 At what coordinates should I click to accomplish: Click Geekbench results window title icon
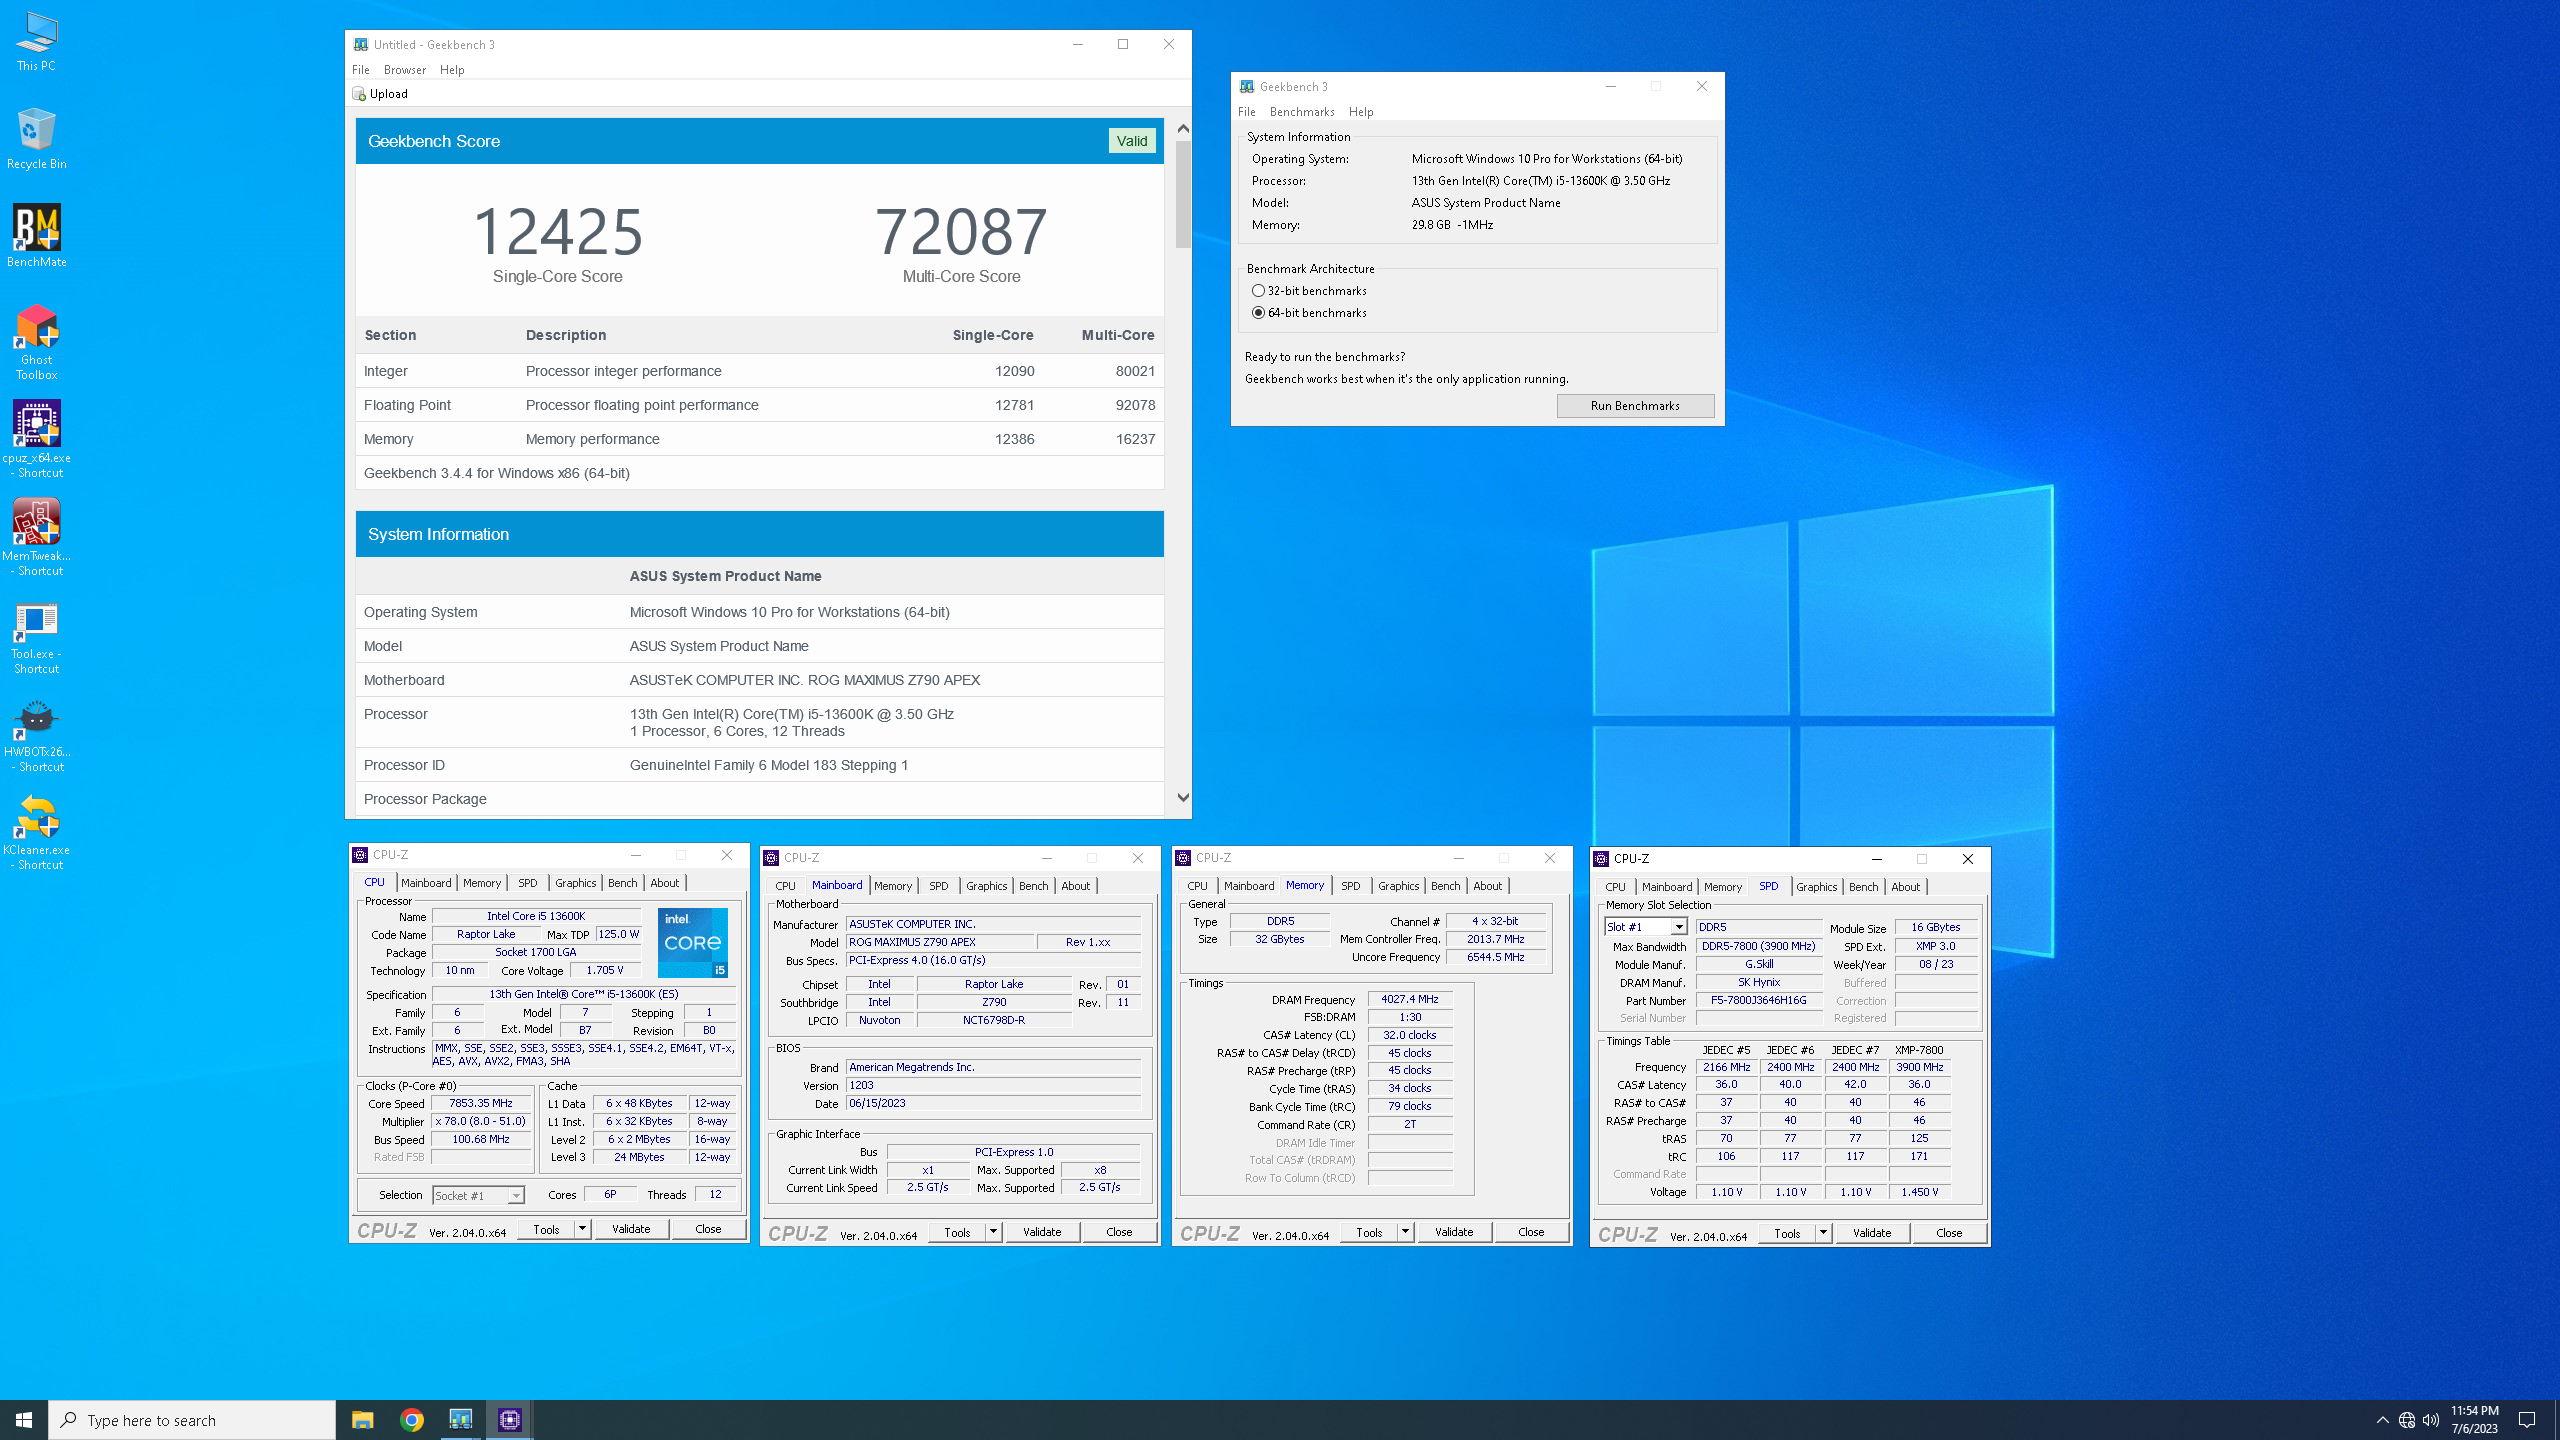[x=361, y=44]
